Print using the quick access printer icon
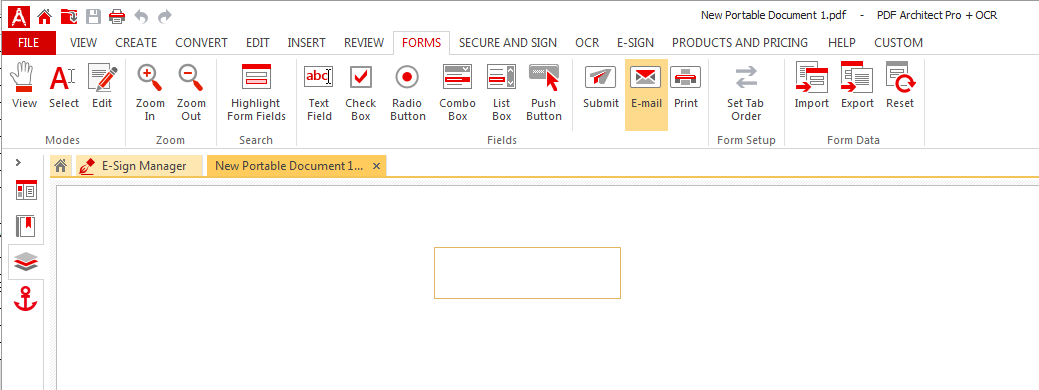 click(117, 16)
